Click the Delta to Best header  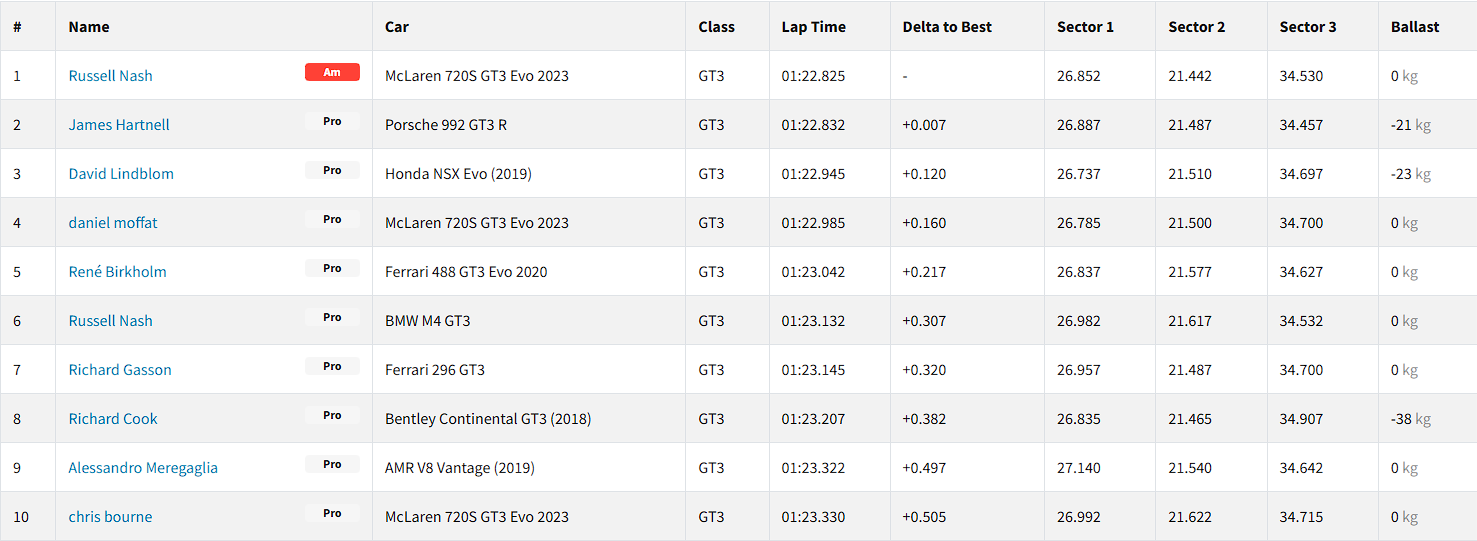pyautogui.click(x=947, y=27)
